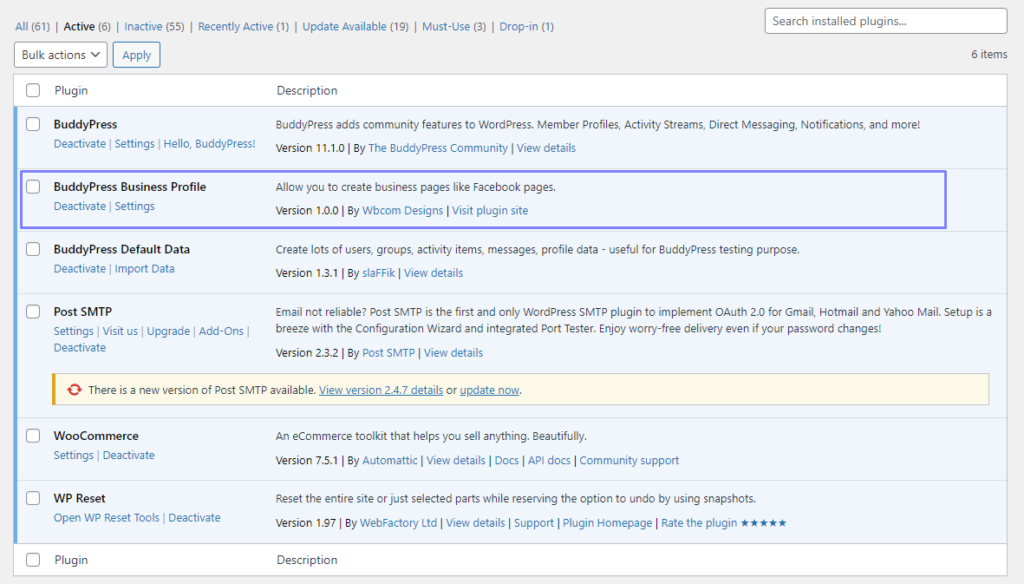
Task: Check the BuddyPress Business Profile checkbox
Action: (x=32, y=186)
